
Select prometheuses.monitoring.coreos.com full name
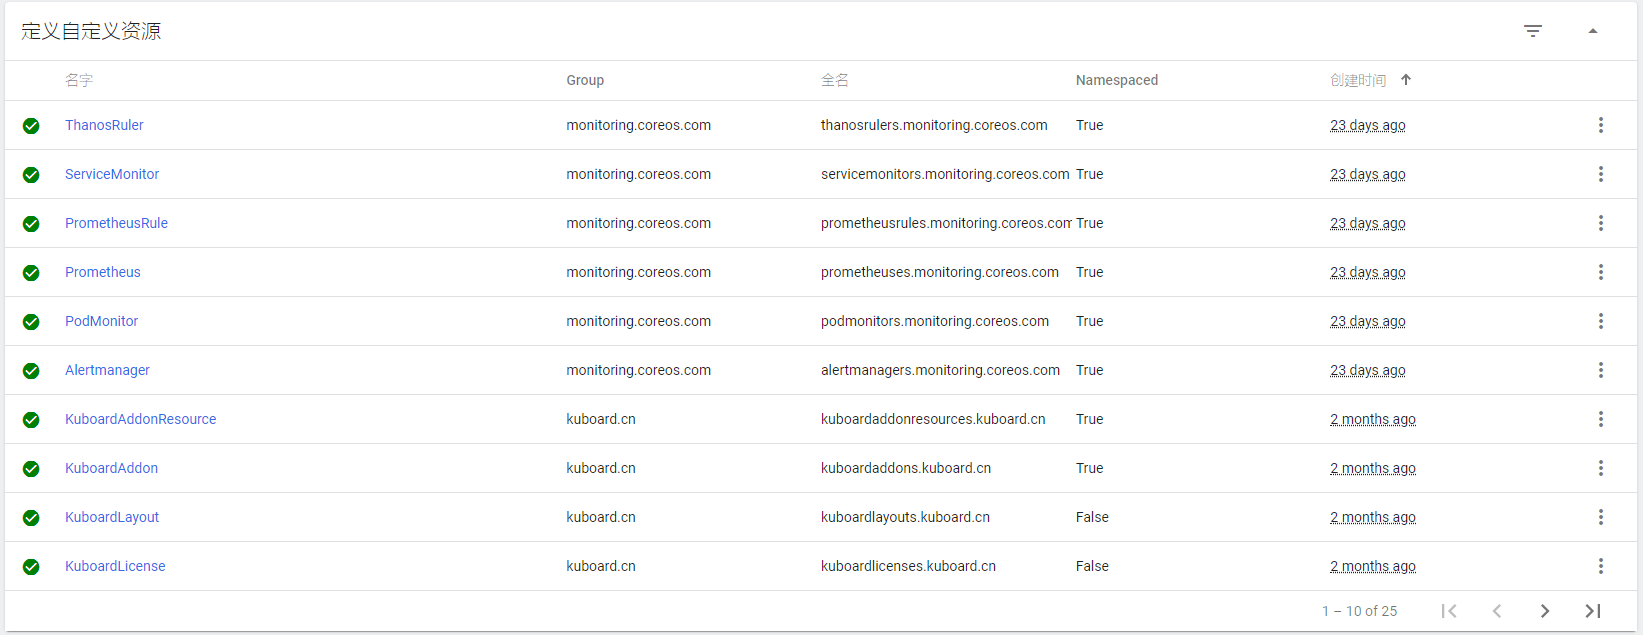940,272
